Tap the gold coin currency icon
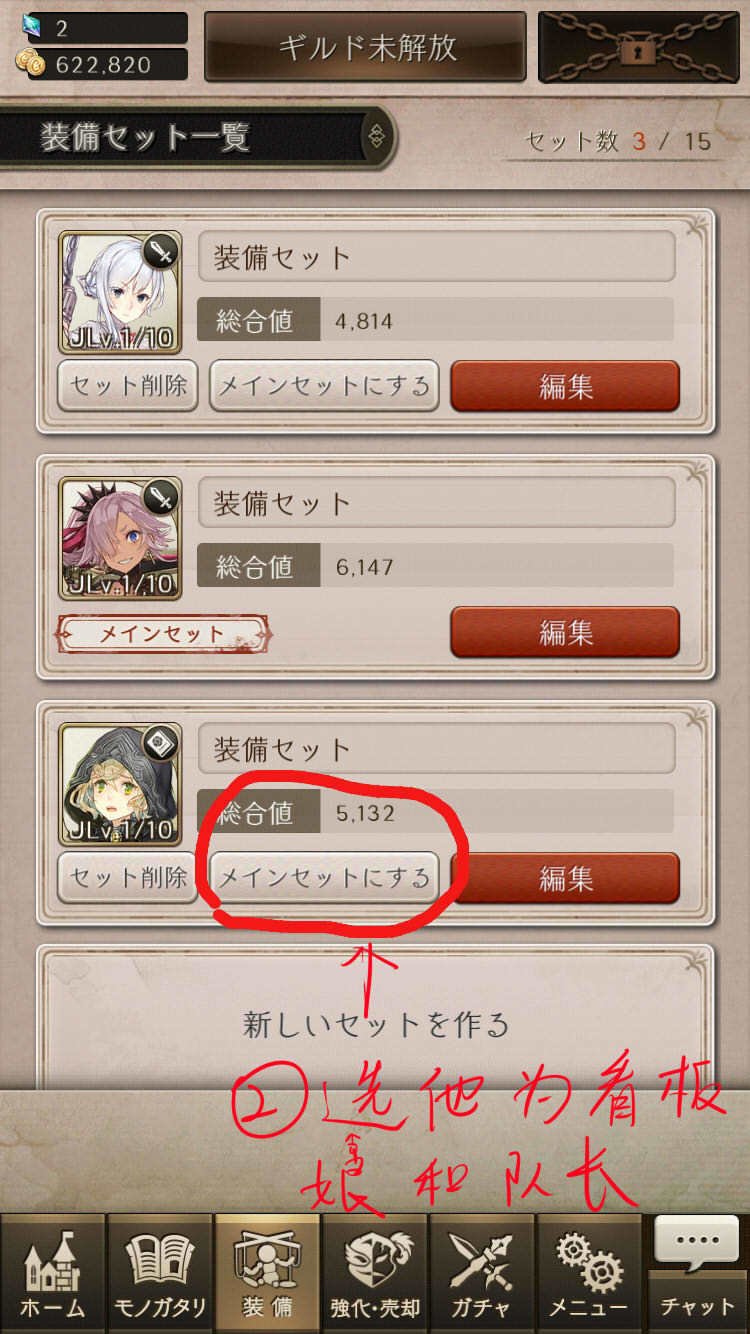This screenshot has height=1334, width=750. [x=31, y=64]
